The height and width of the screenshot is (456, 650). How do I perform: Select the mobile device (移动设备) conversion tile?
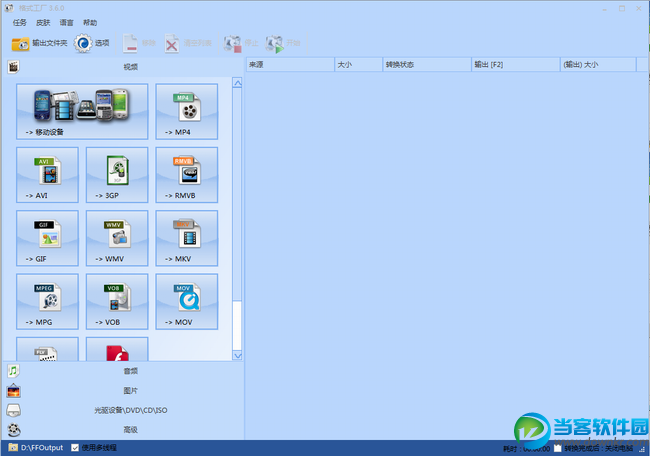click(82, 112)
